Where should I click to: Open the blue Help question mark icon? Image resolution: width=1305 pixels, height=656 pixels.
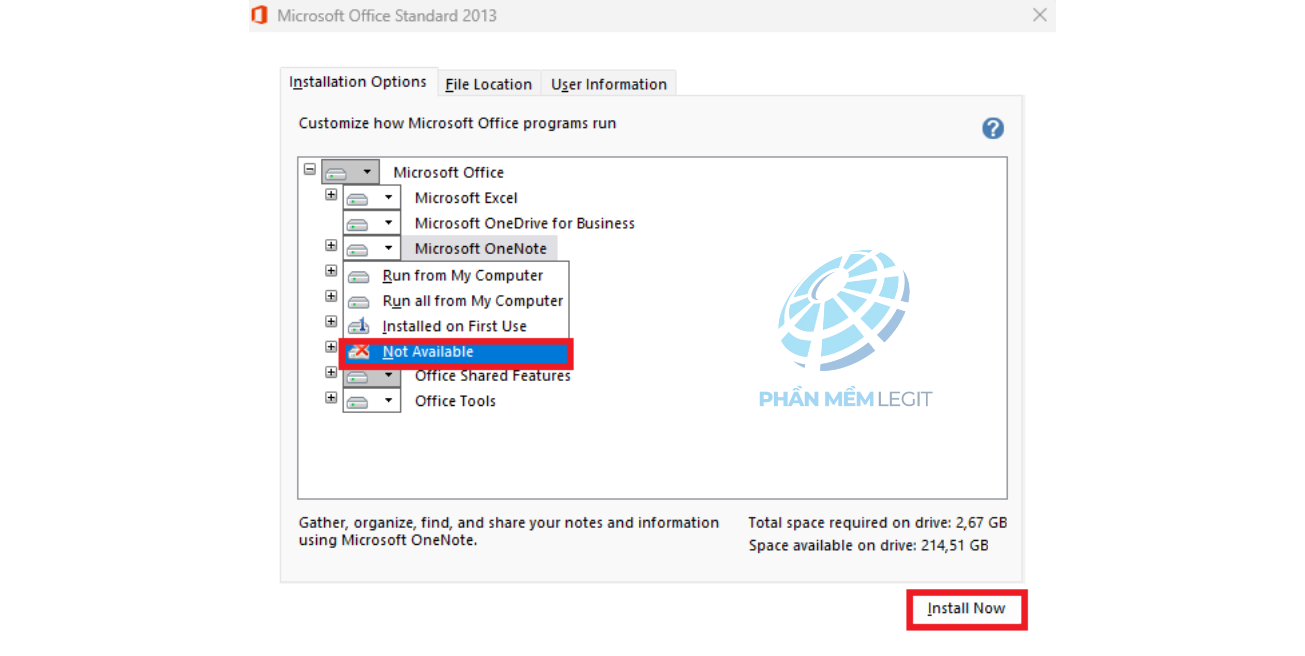click(x=992, y=128)
